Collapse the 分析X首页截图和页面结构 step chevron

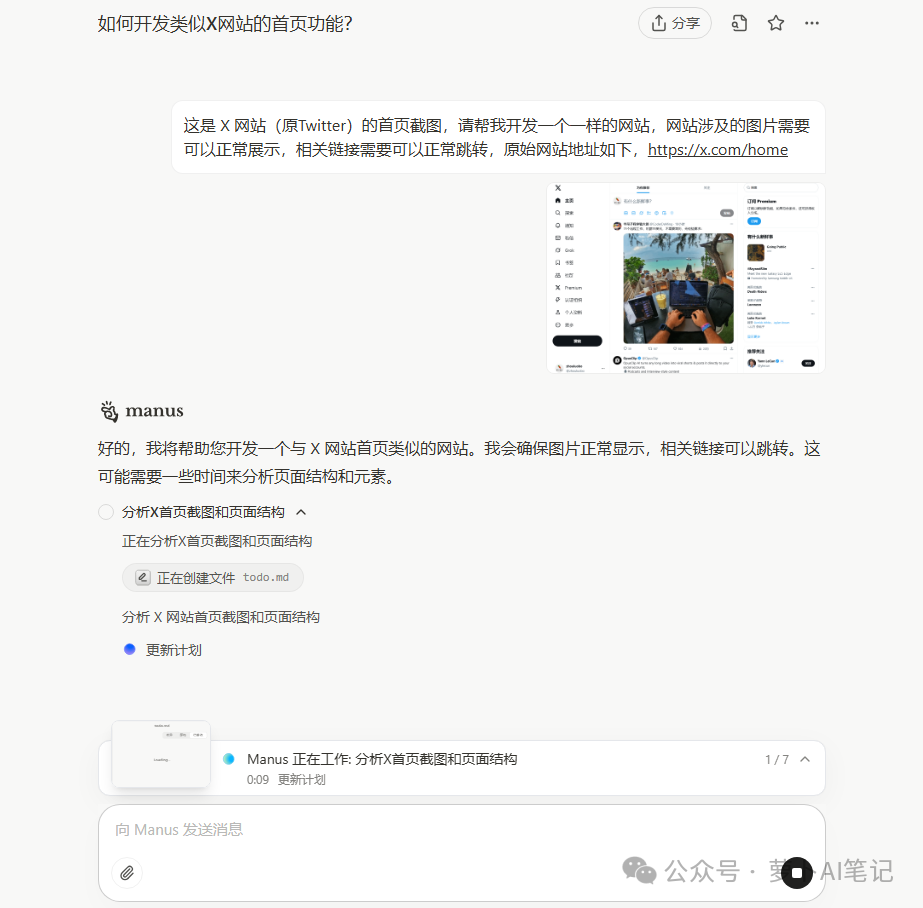[x=301, y=512]
